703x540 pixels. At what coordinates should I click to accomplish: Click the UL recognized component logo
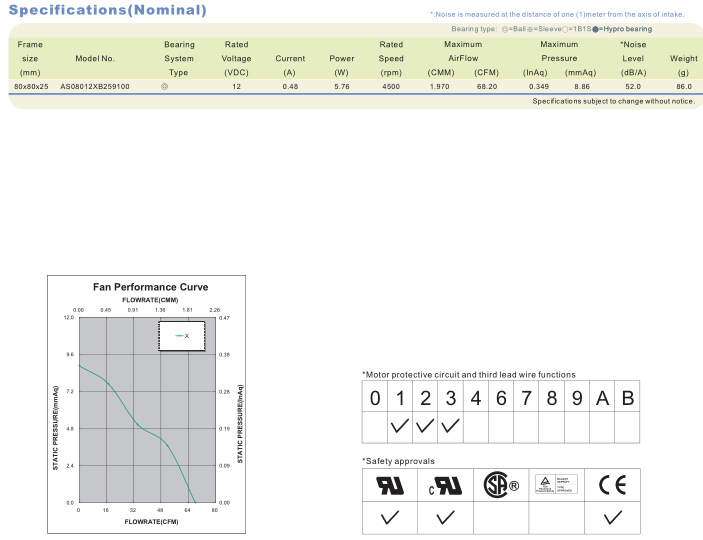390,485
